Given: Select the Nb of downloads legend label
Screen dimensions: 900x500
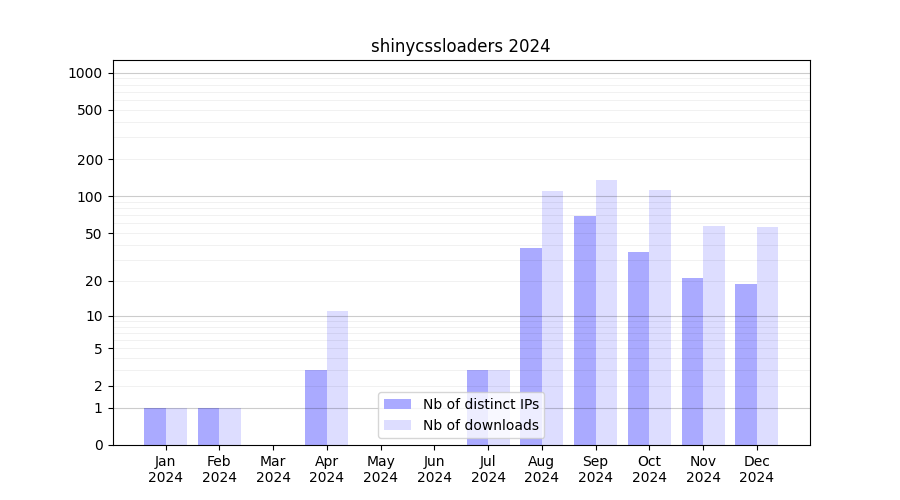Looking at the screenshot, I should click(480, 425).
